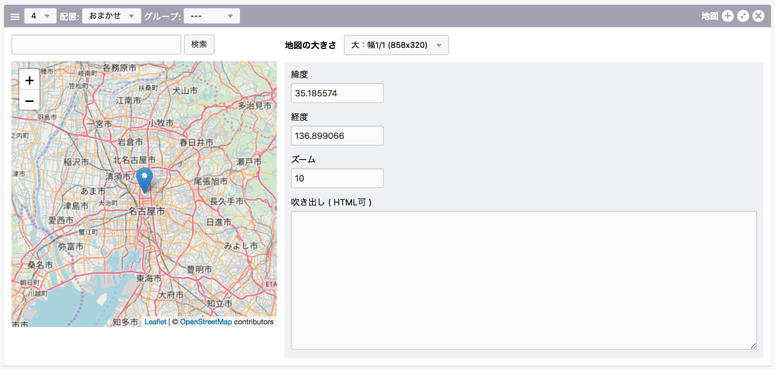Zoom out the map with minus button

[29, 100]
